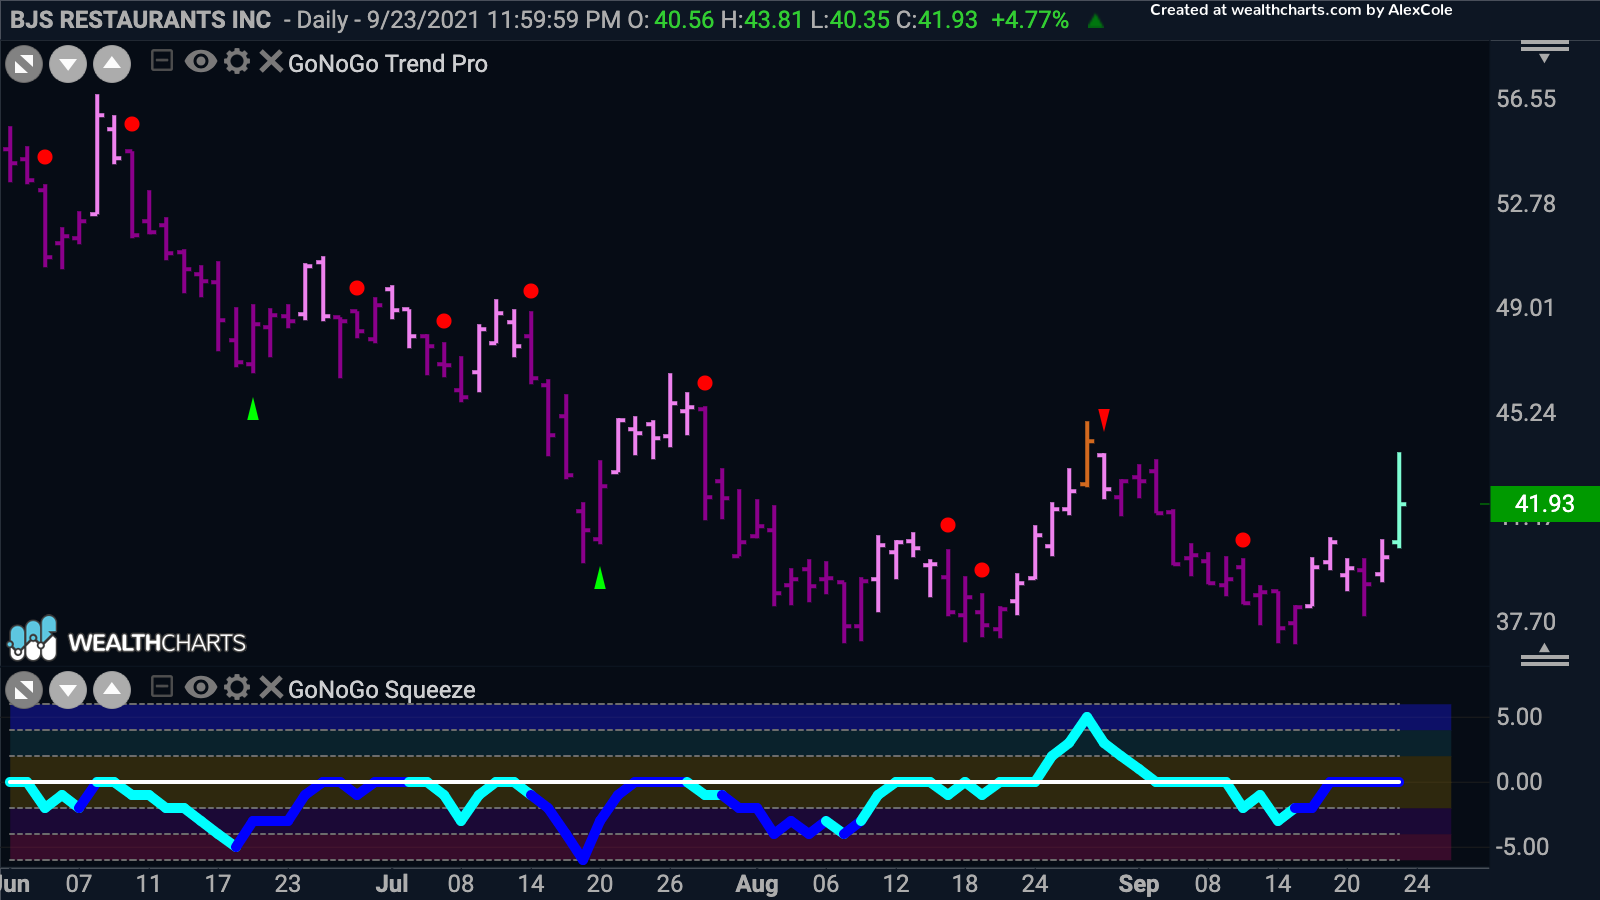Move GoNoGo Trend Pro pane up
The image size is (1600, 900).
pyautogui.click(x=112, y=66)
